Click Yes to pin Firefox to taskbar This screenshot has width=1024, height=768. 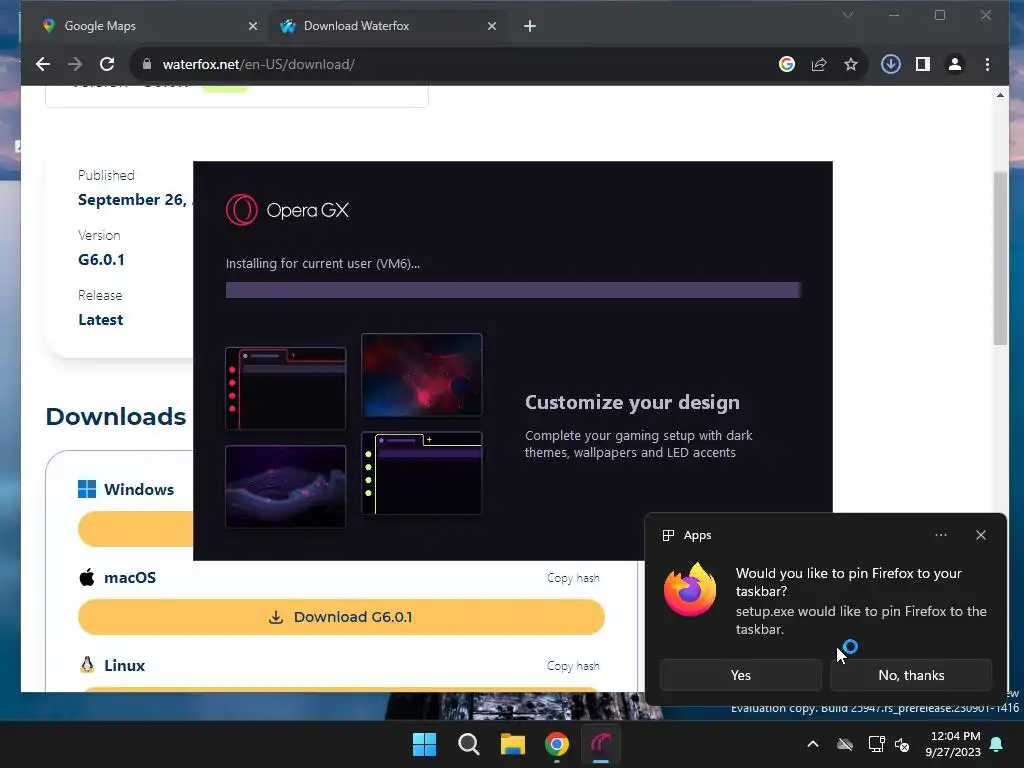tap(741, 675)
